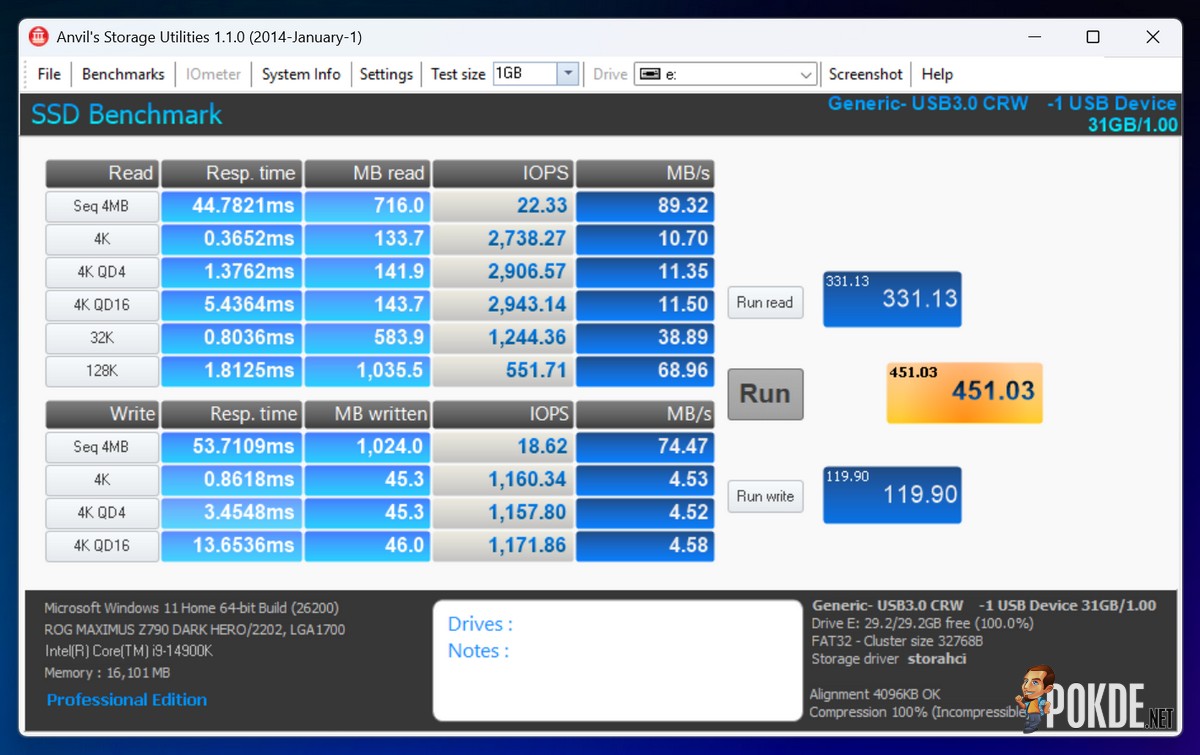Click the FAT32 cluster size text
Viewport: 1200px width, 755px height.
tap(897, 641)
